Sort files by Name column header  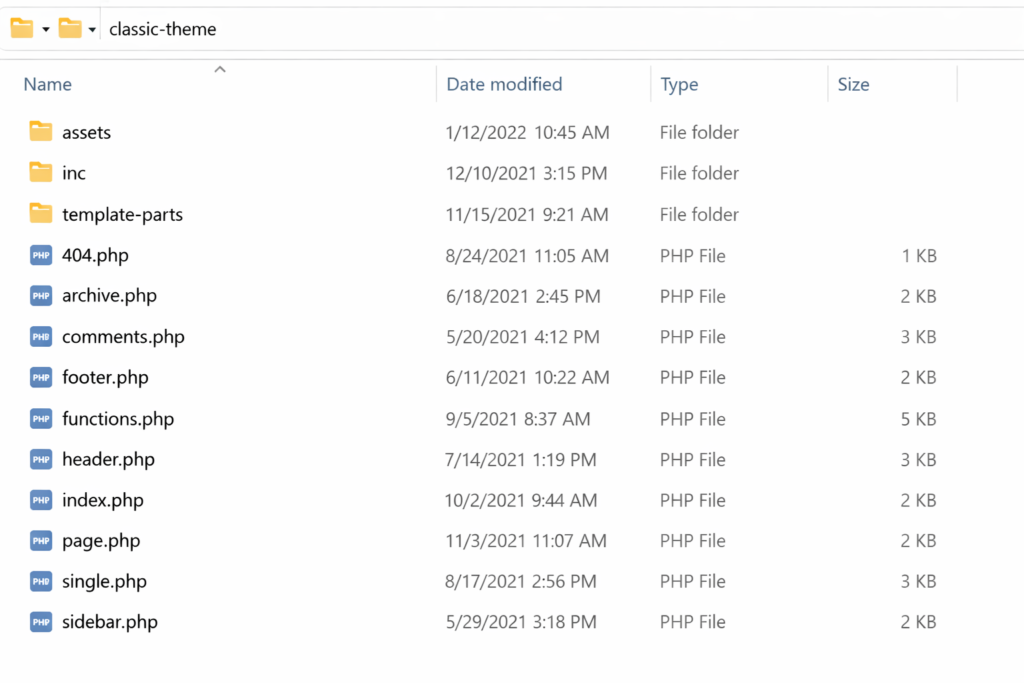point(48,85)
